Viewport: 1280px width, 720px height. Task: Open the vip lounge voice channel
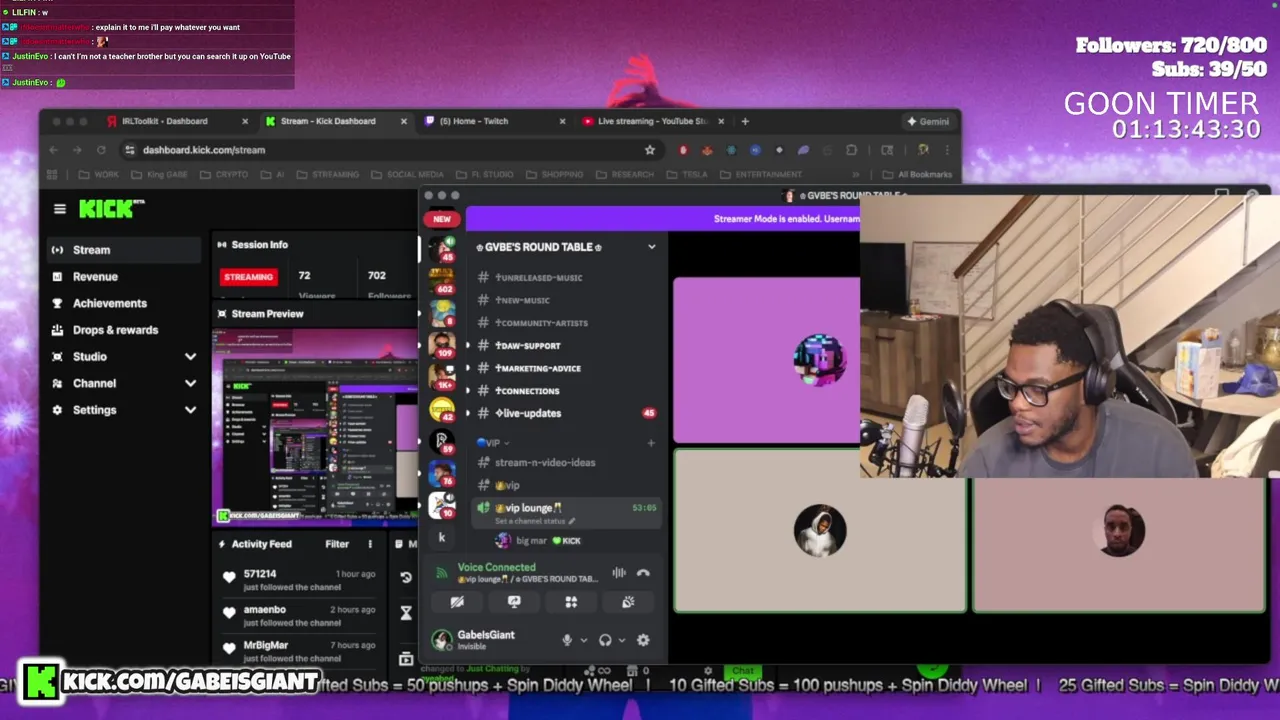point(565,512)
